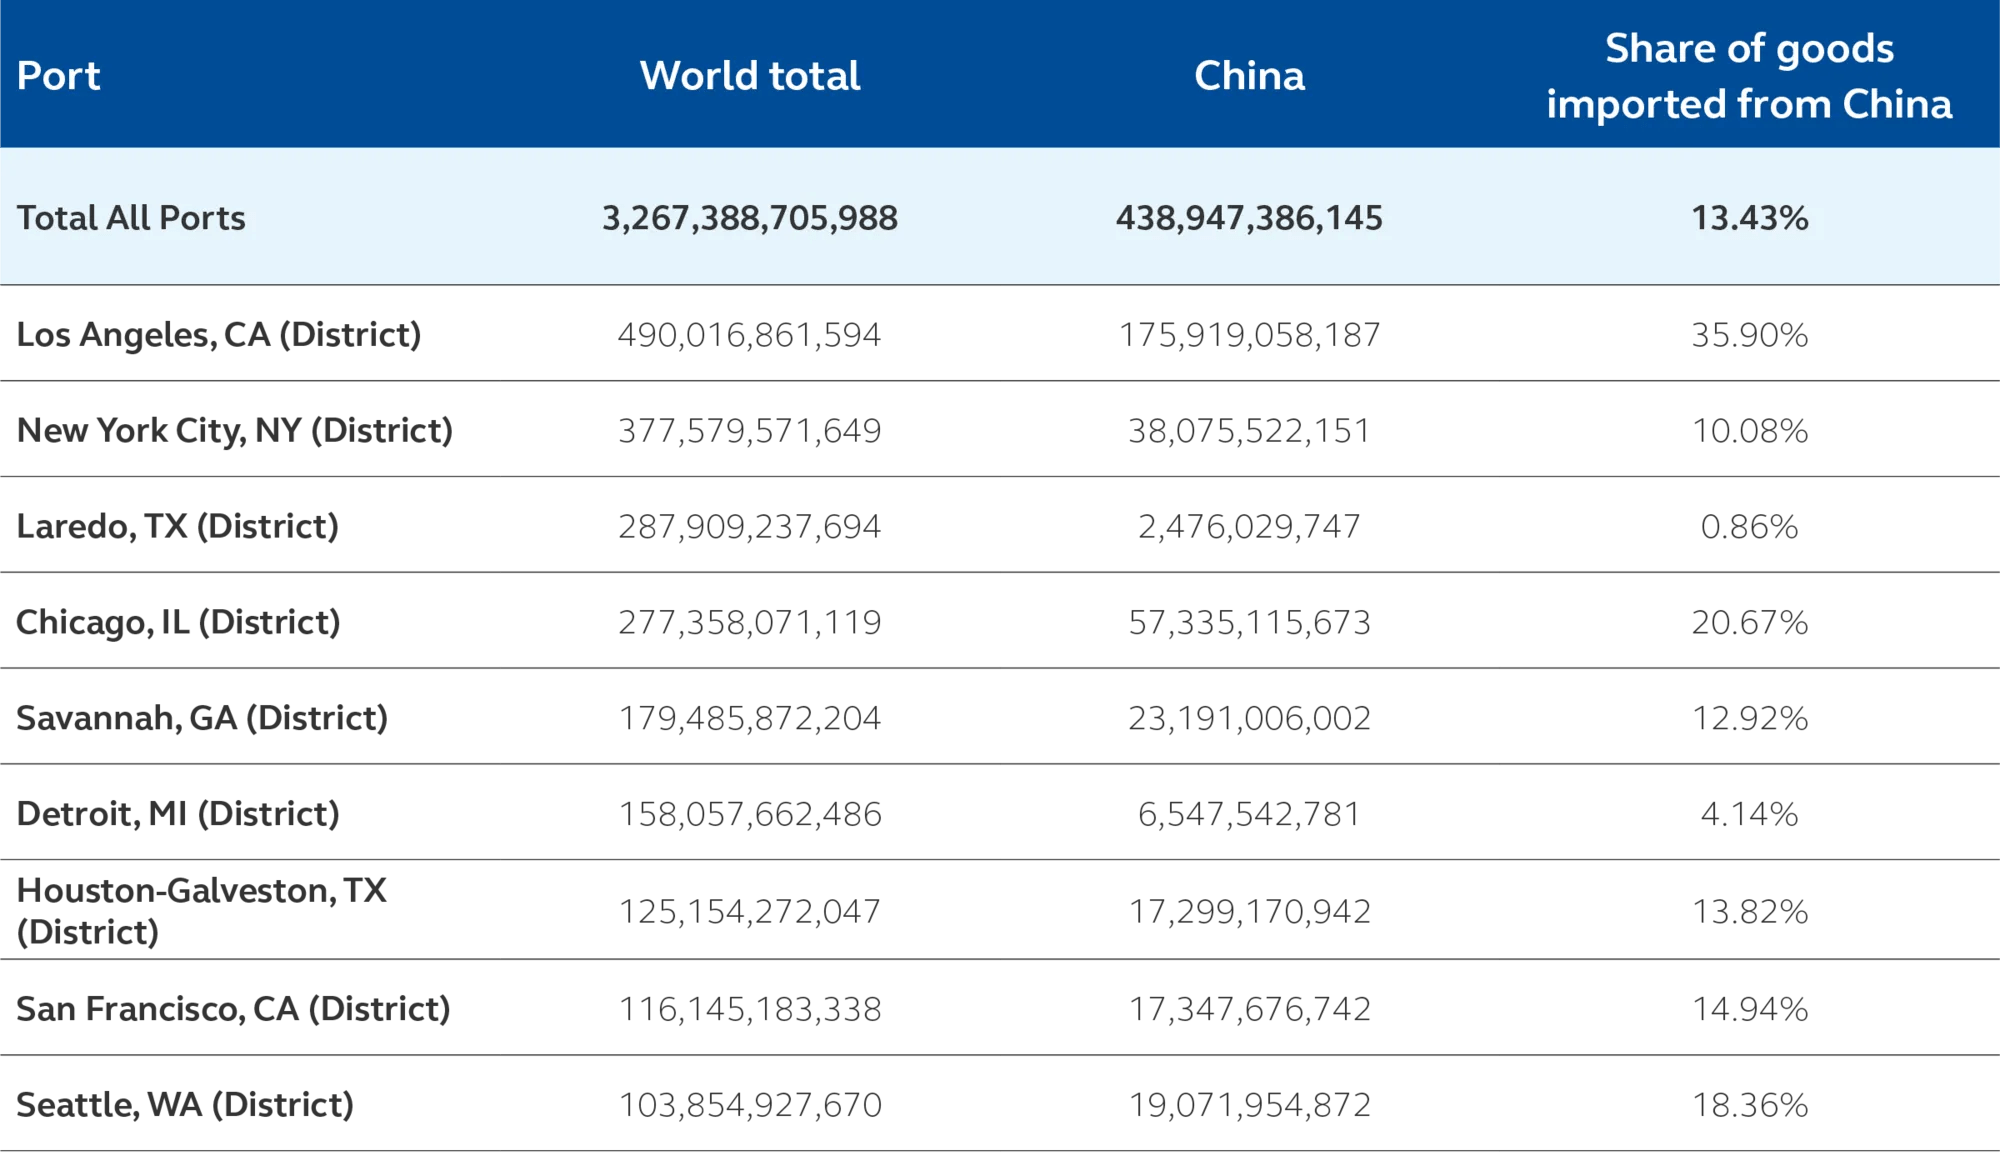Click the 'World total' column header
This screenshot has width=2000, height=1156.
[750, 76]
